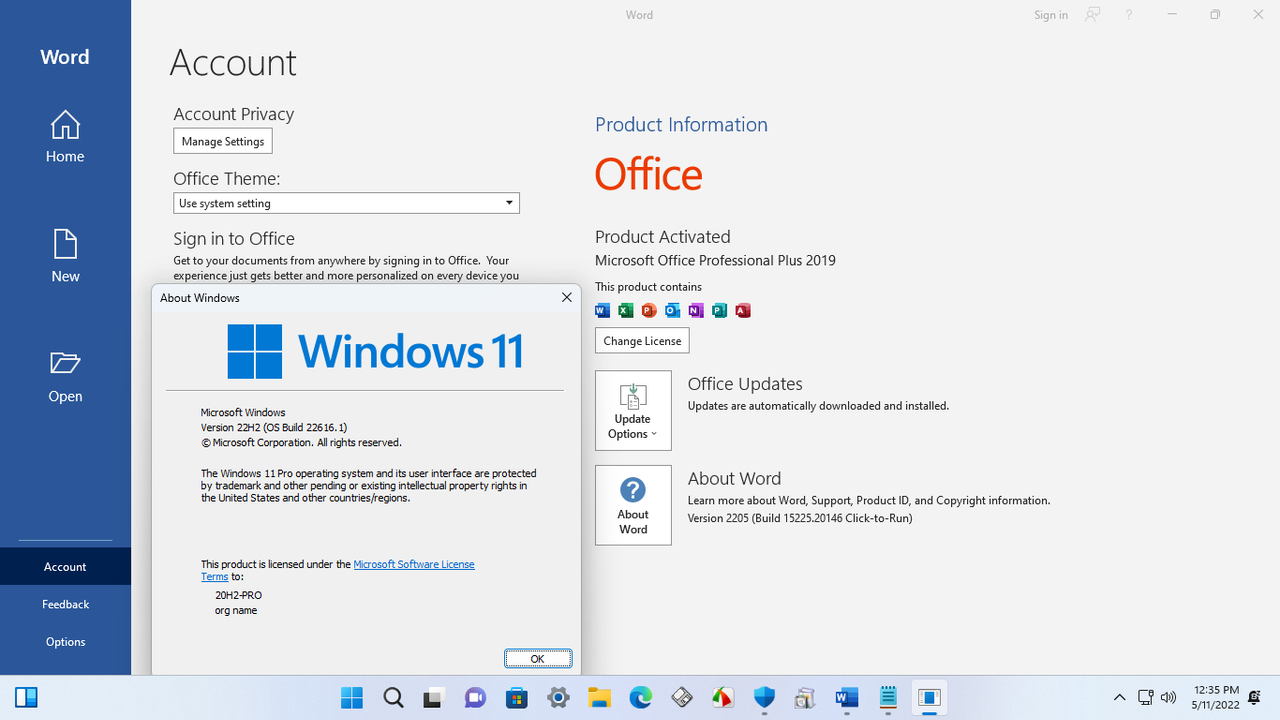The height and width of the screenshot is (720, 1280).
Task: Click the 20H2-PRO licensee name
Action: [x=238, y=595]
